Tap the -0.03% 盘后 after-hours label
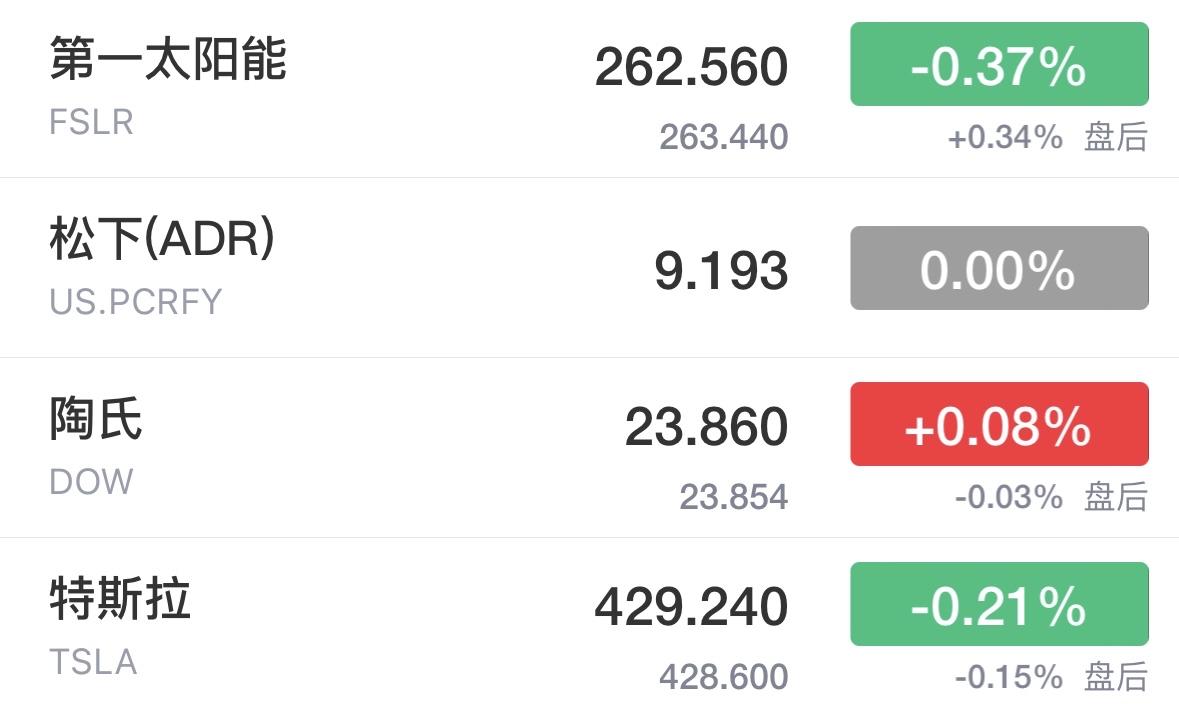 click(x=1051, y=497)
